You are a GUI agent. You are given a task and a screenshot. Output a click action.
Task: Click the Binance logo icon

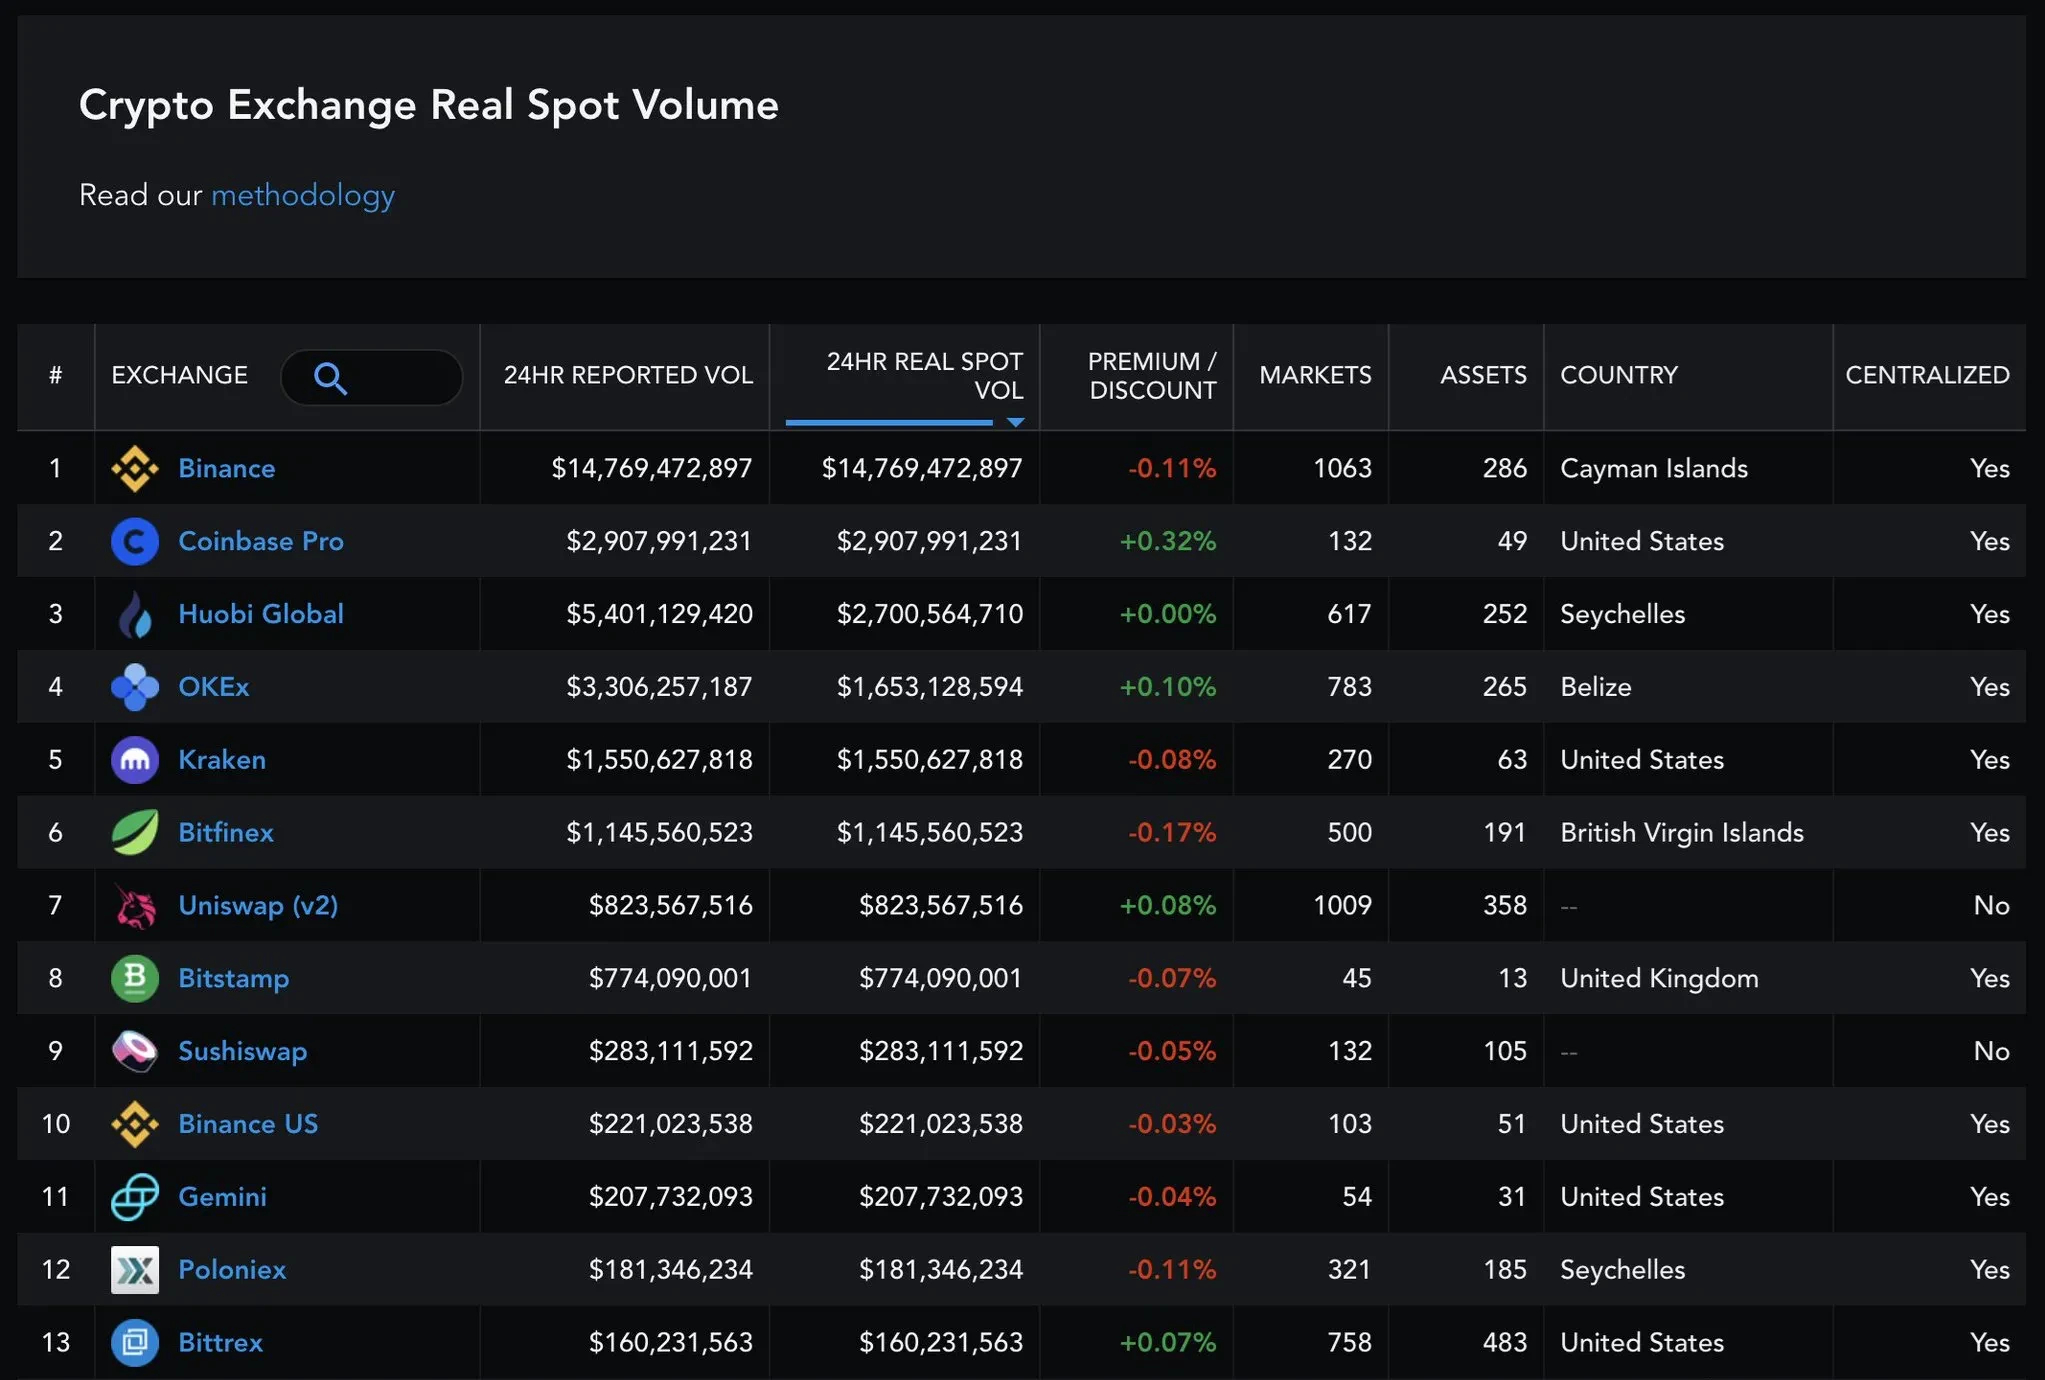[135, 468]
